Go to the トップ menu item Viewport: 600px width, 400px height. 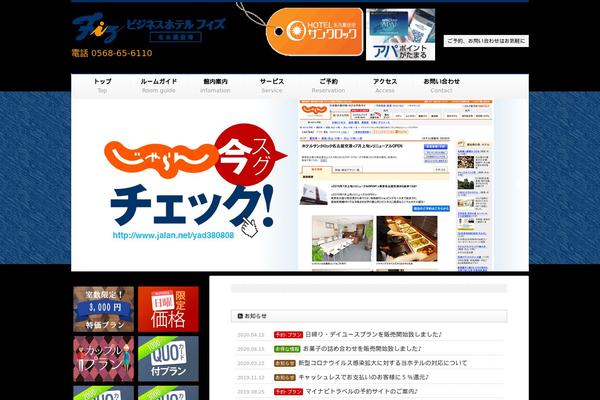click(x=102, y=86)
